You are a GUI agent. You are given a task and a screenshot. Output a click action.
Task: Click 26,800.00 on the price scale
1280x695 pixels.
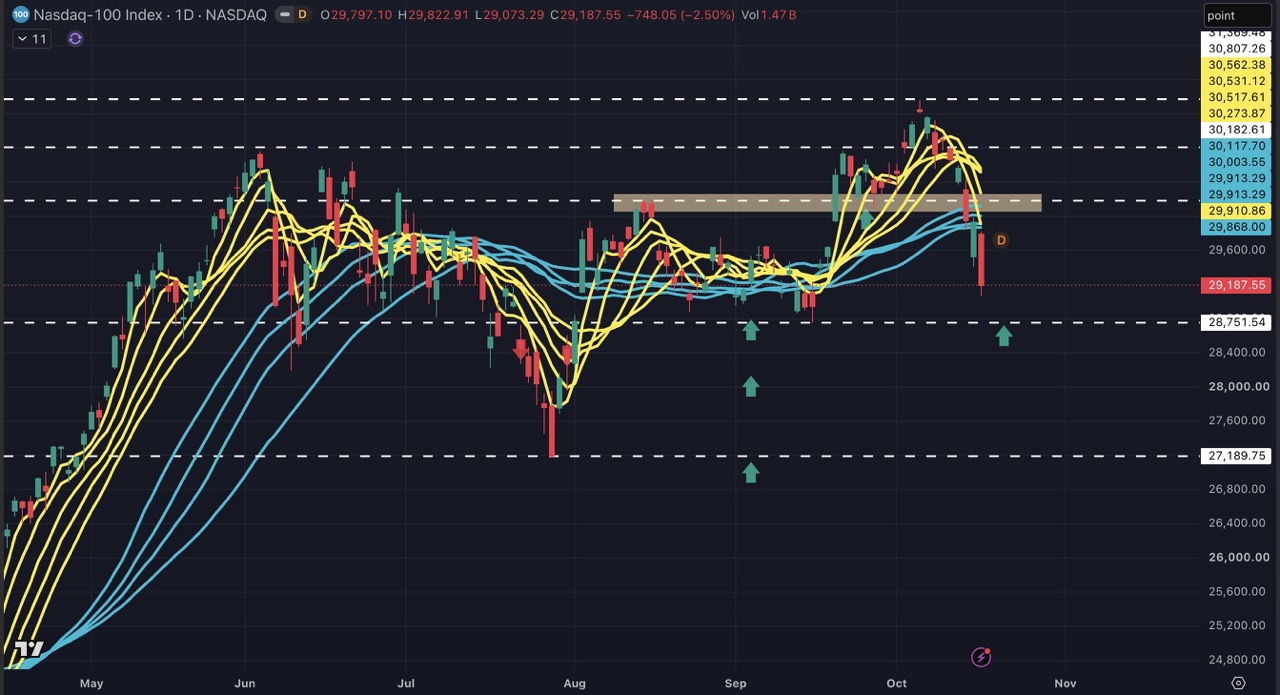pos(1238,489)
